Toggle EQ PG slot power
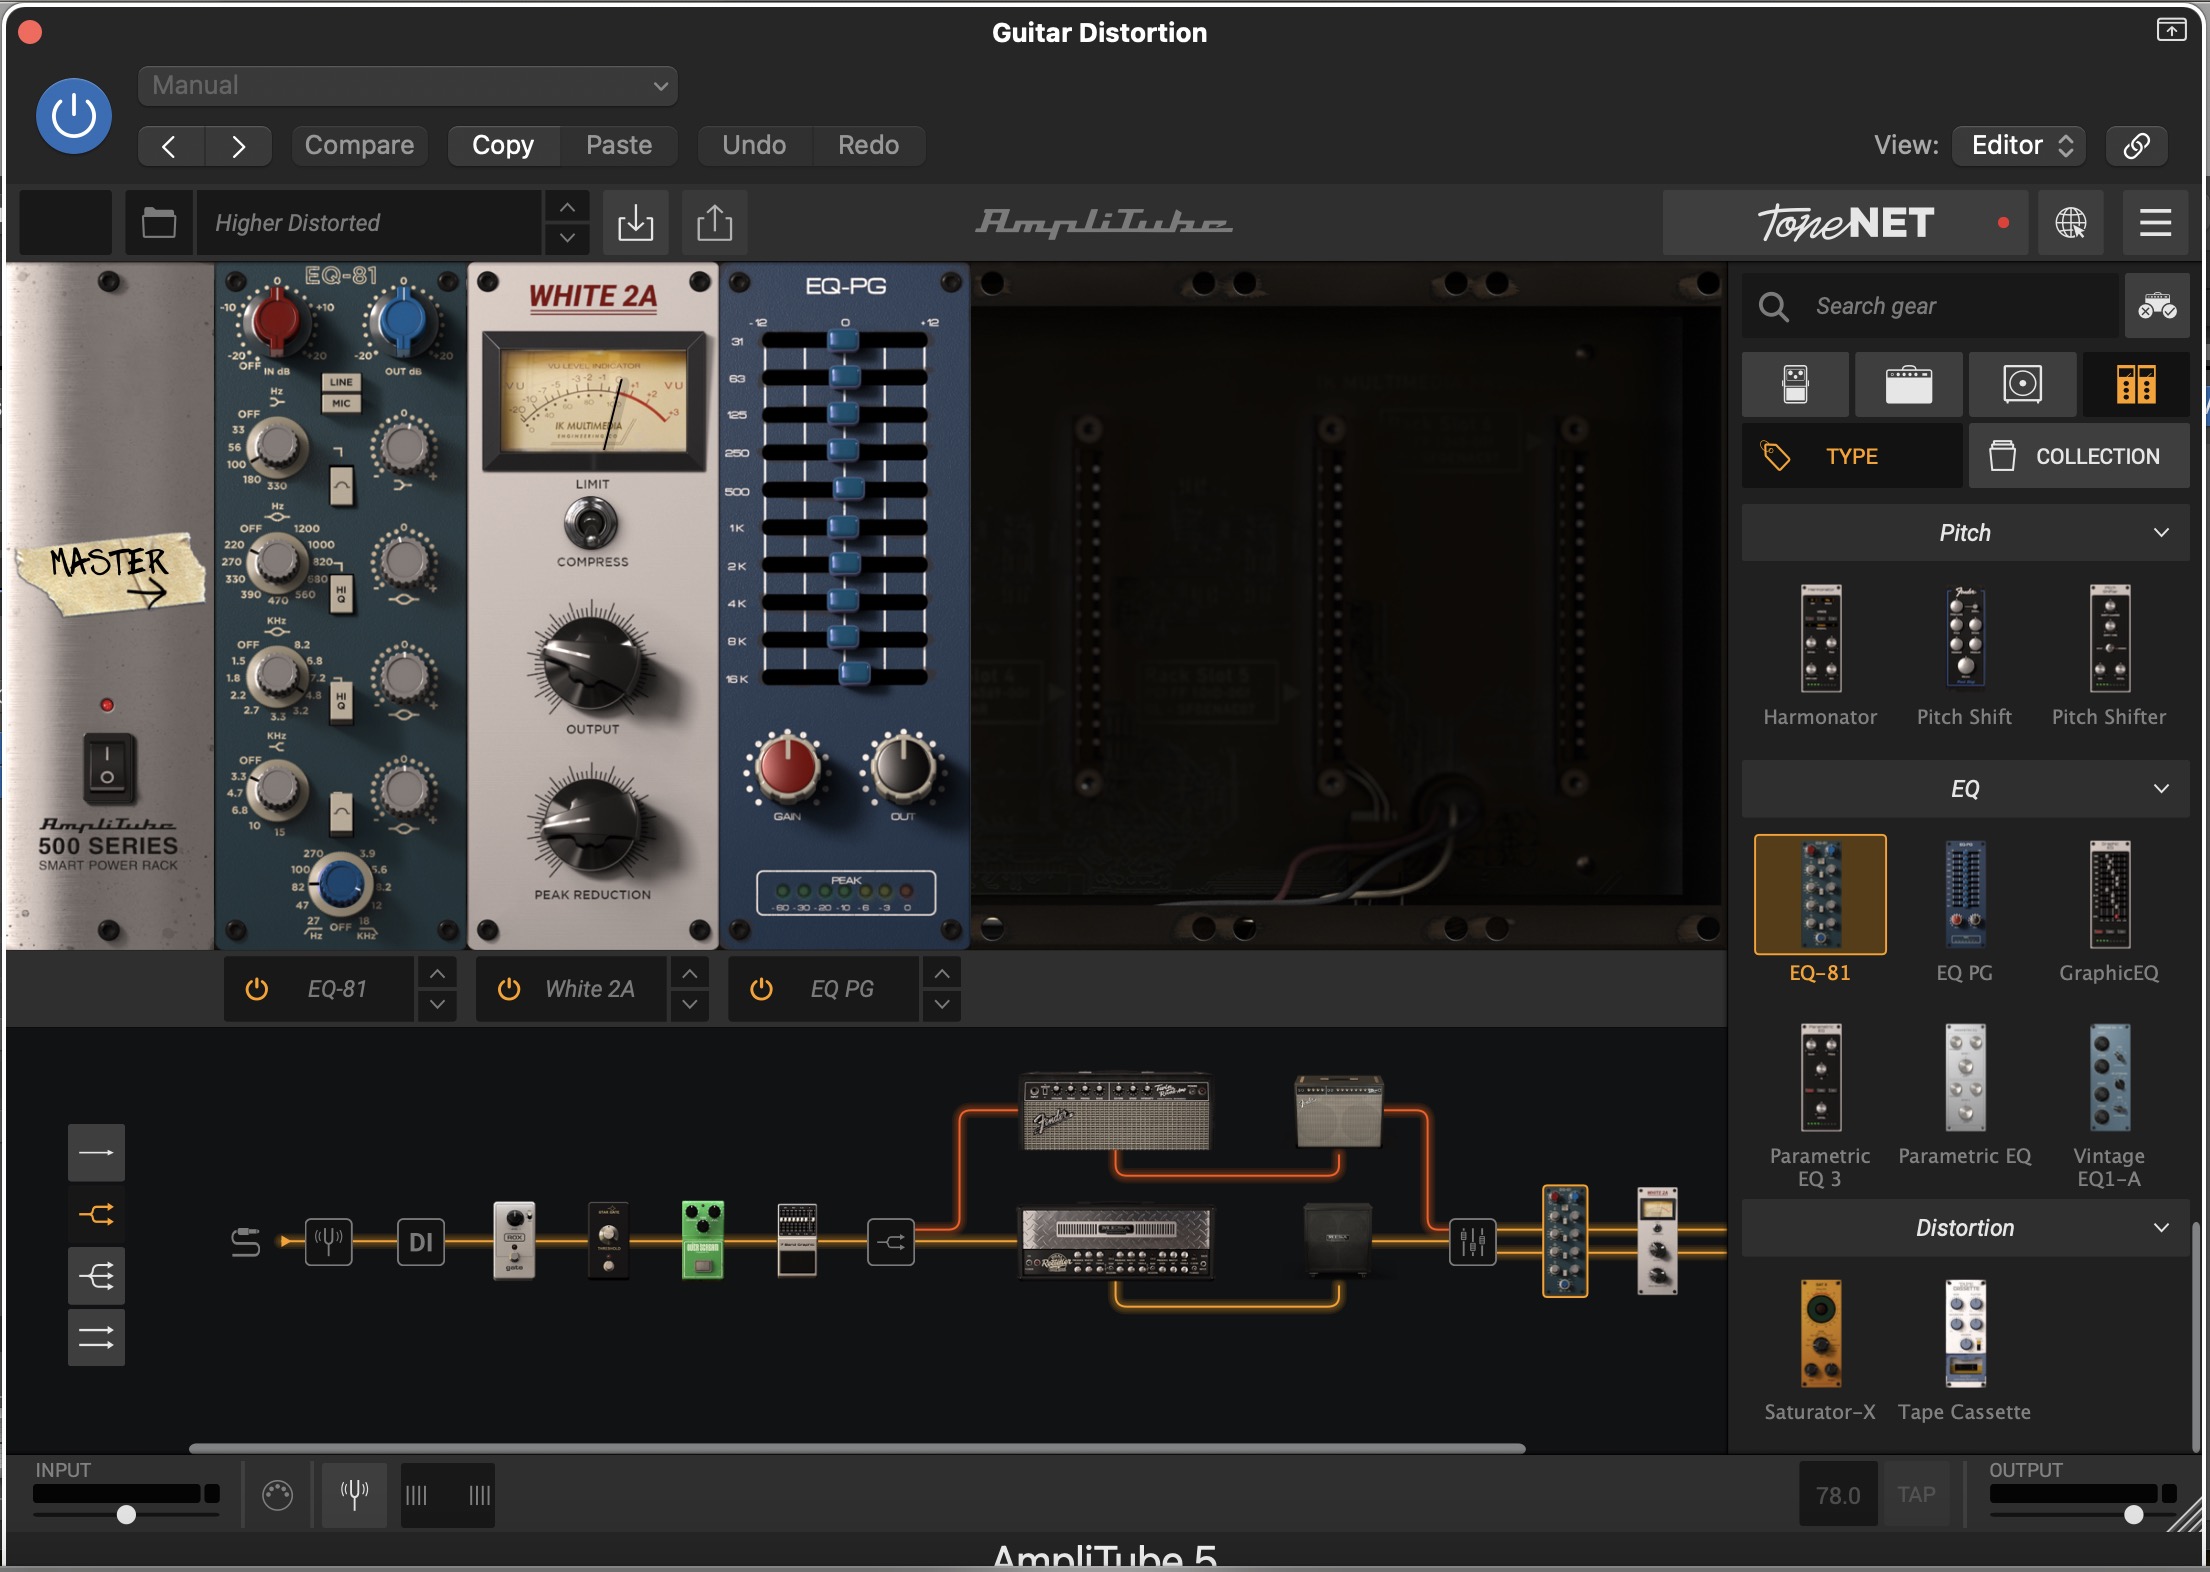Screen dimensions: 2210x1572 click(761, 989)
